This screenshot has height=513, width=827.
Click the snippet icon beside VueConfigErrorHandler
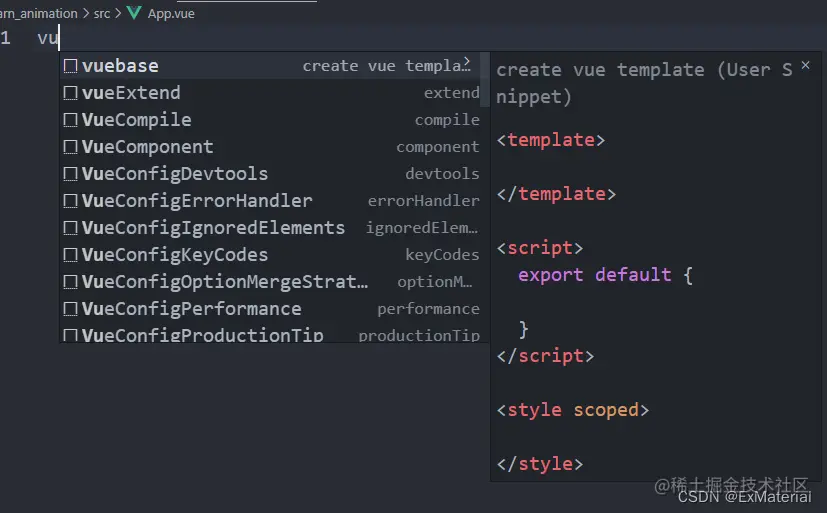point(70,200)
